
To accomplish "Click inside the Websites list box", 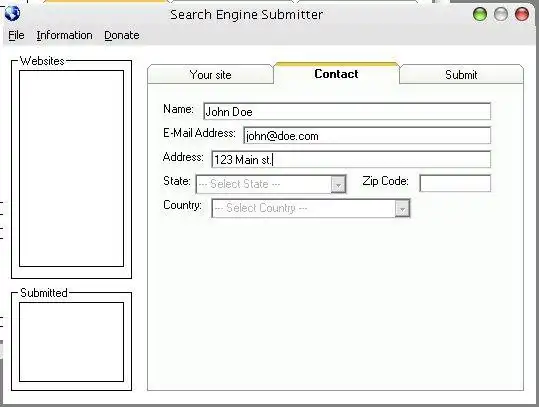I will tap(72, 168).
